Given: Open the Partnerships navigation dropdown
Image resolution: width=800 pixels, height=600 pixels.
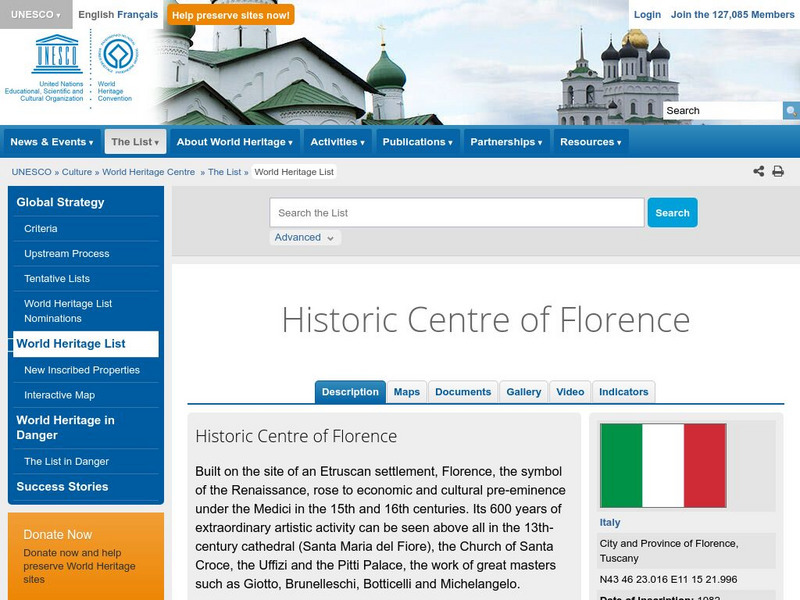Looking at the screenshot, I should (506, 141).
